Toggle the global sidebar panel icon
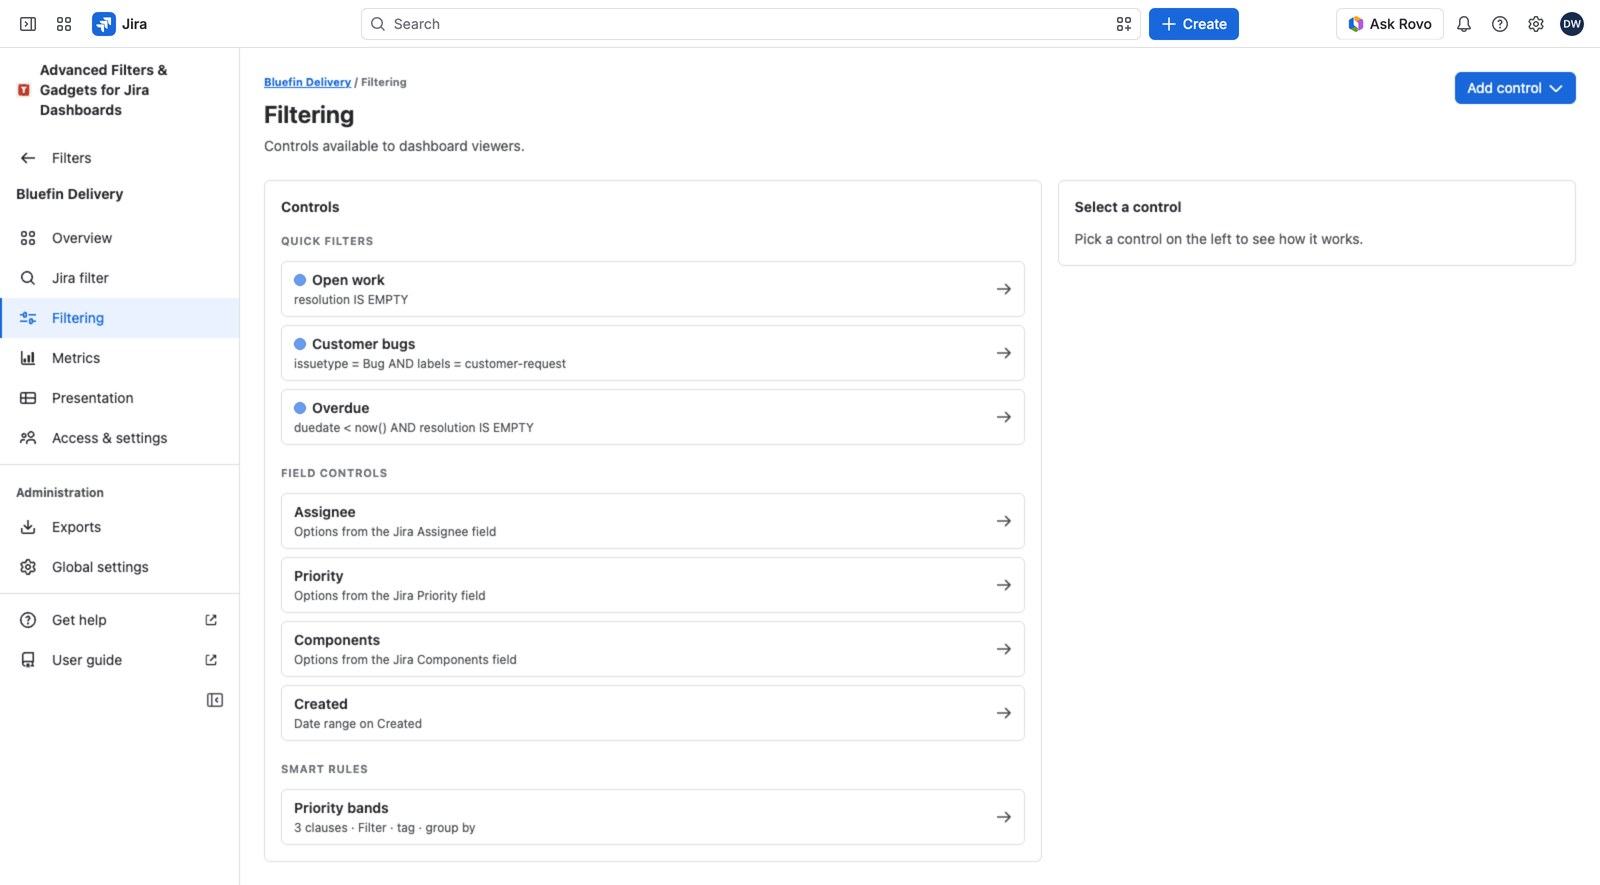 click(28, 24)
